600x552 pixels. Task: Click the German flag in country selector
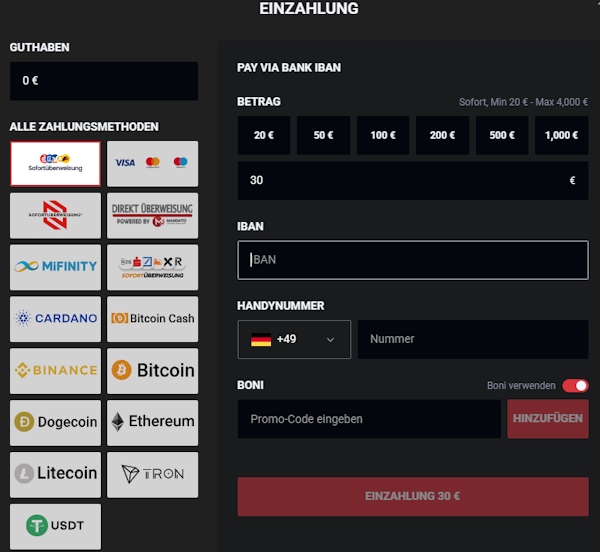click(x=261, y=340)
